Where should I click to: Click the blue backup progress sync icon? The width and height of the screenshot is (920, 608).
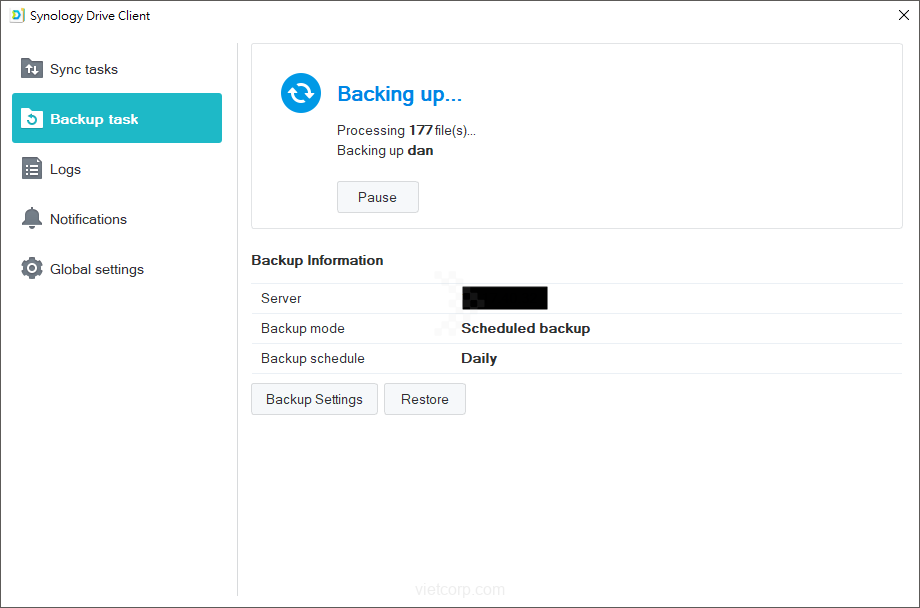click(x=301, y=93)
